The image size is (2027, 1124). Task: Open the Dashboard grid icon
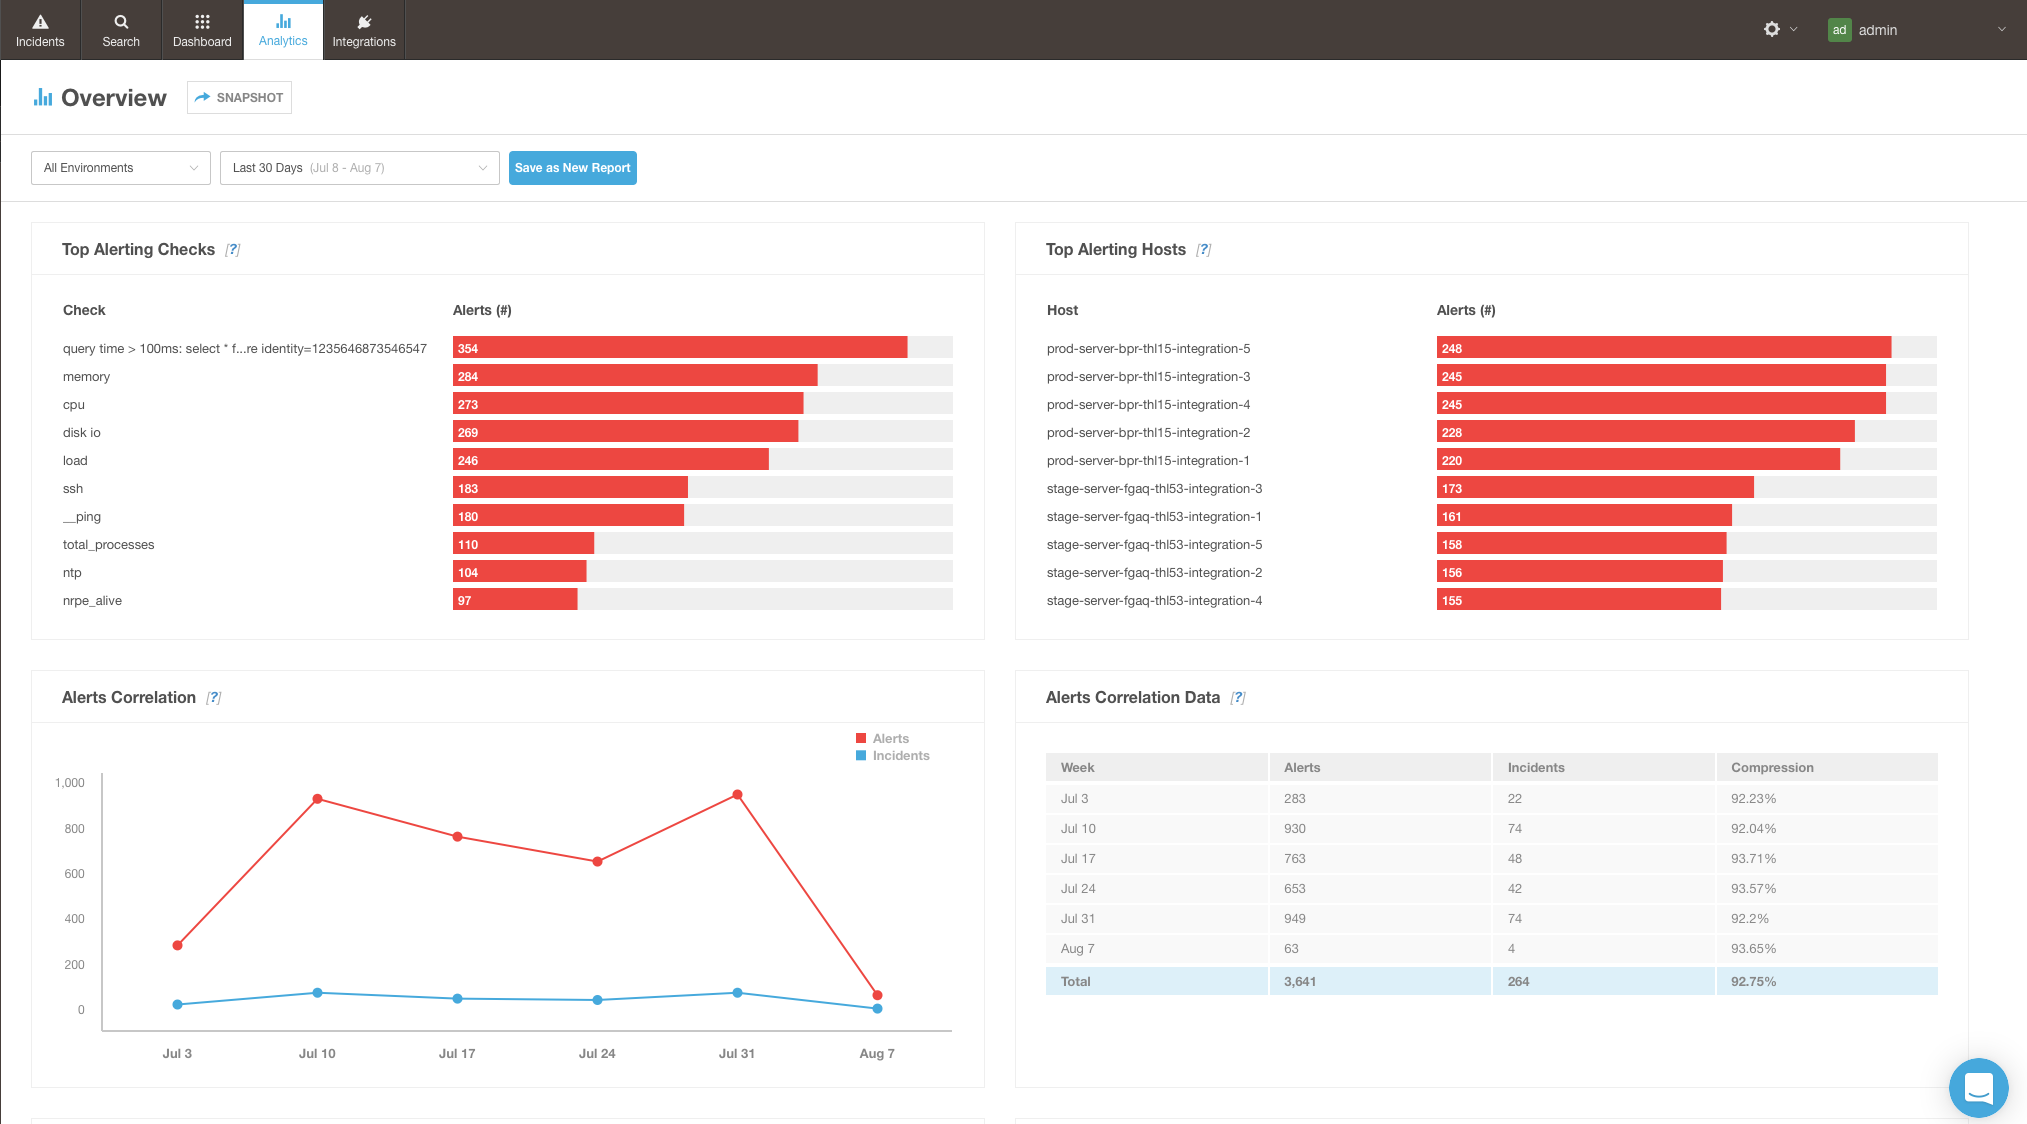pos(202,22)
